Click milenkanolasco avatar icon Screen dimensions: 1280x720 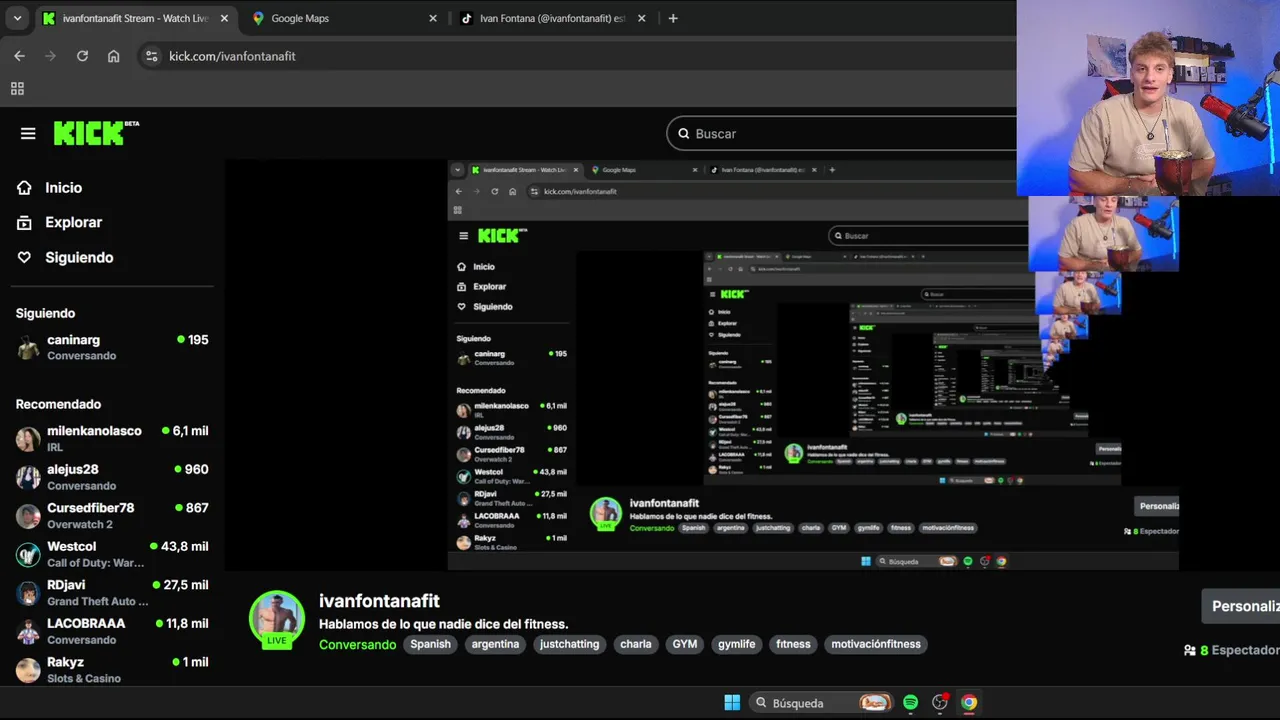pyautogui.click(x=28, y=439)
